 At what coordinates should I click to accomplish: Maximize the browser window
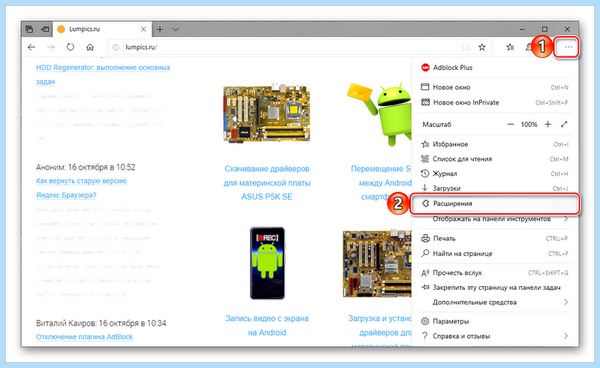pos(545,29)
